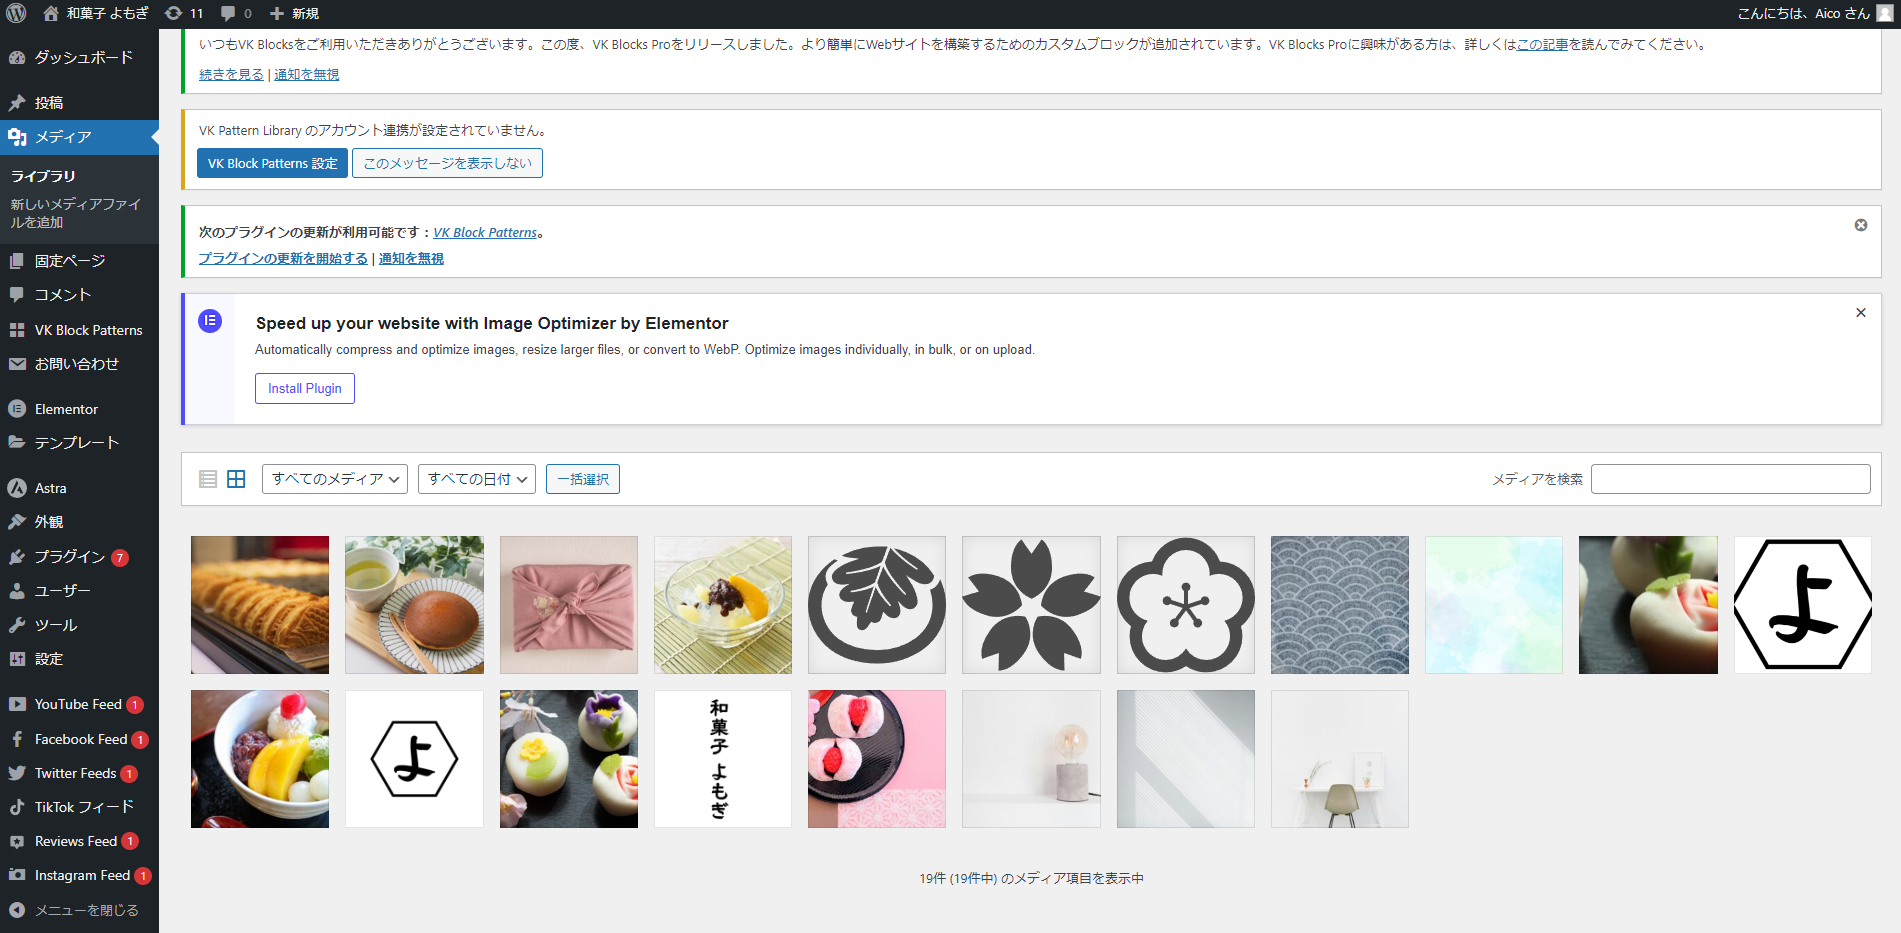Image resolution: width=1901 pixels, height=933 pixels.
Task: Select the vertical 和菓子よもぎ text logo thumbnail
Action: [723, 759]
